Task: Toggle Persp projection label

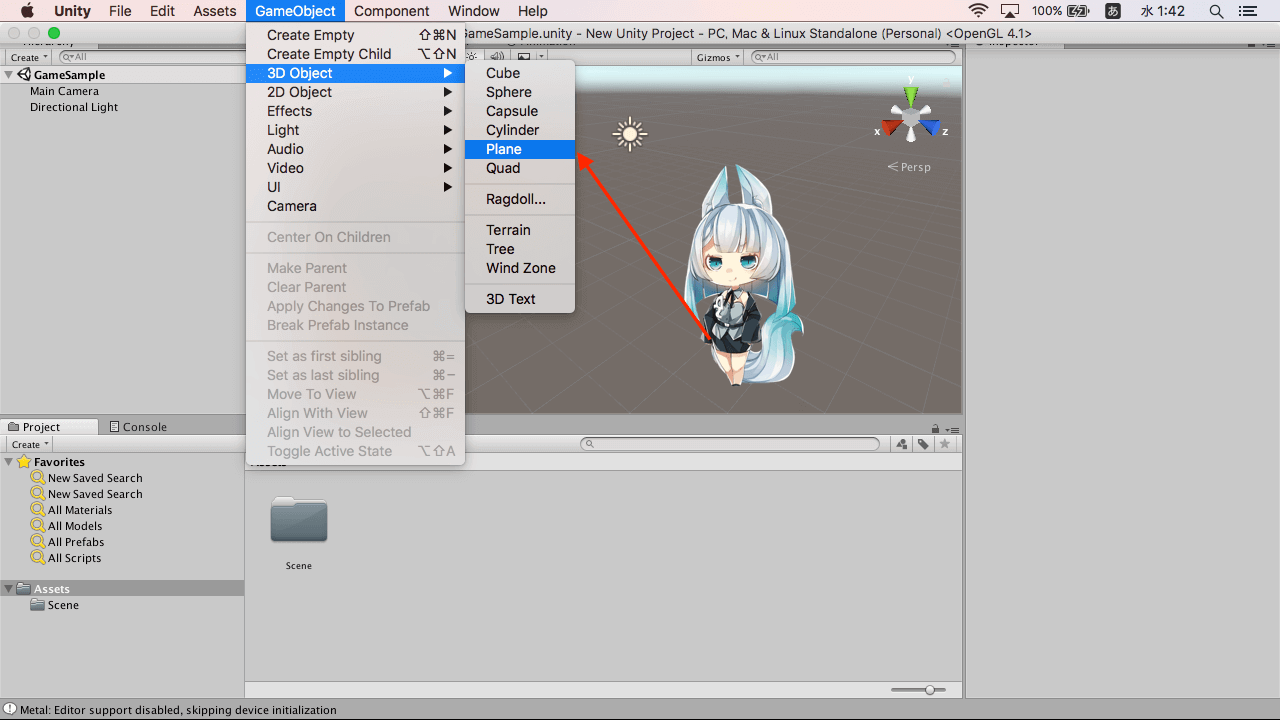Action: (909, 167)
